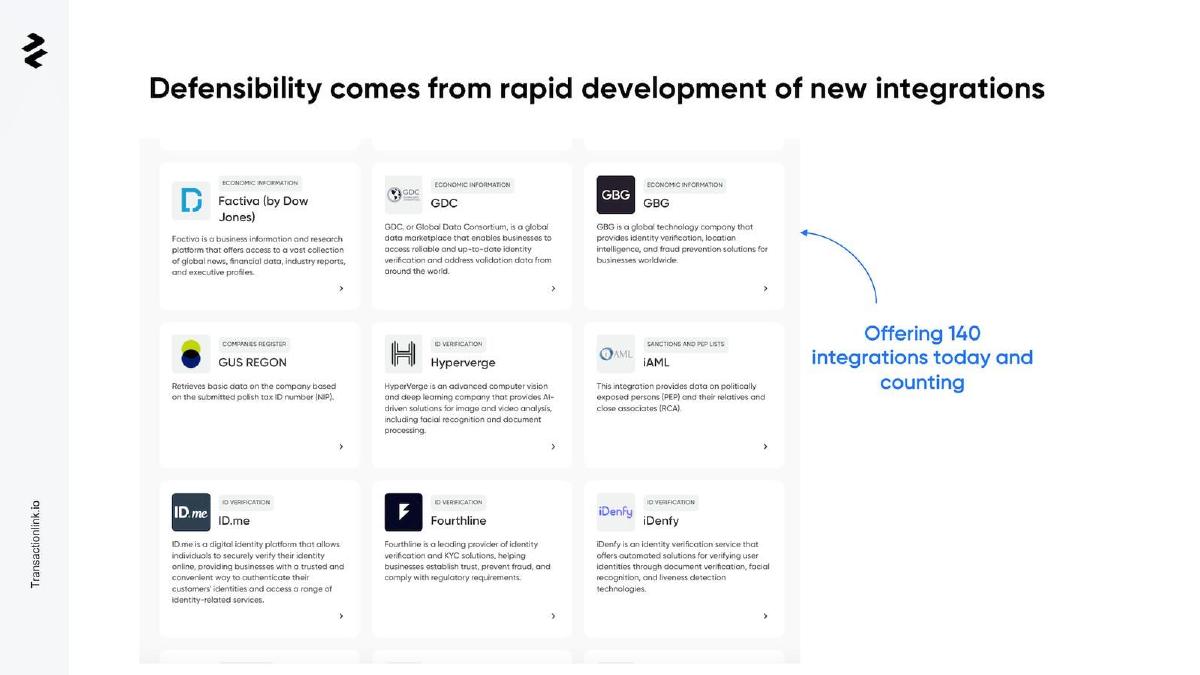Click the ID.me digital identity description
The image size is (1200, 675).
click(x=258, y=572)
